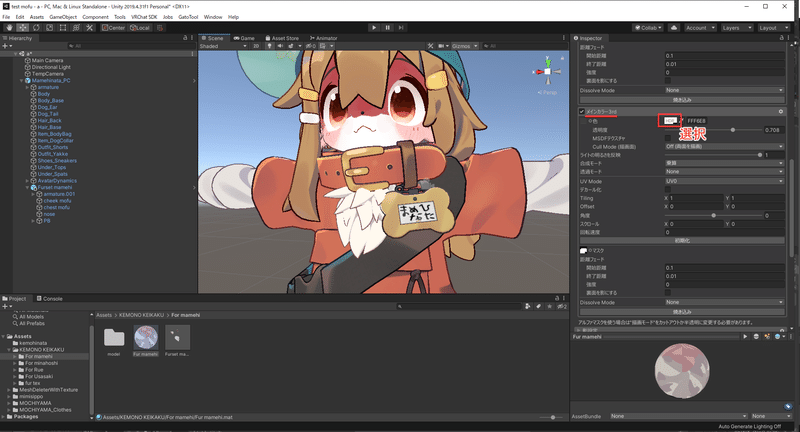Click the reset button below the rotation speed field
The width and height of the screenshot is (800, 432).
click(682, 240)
